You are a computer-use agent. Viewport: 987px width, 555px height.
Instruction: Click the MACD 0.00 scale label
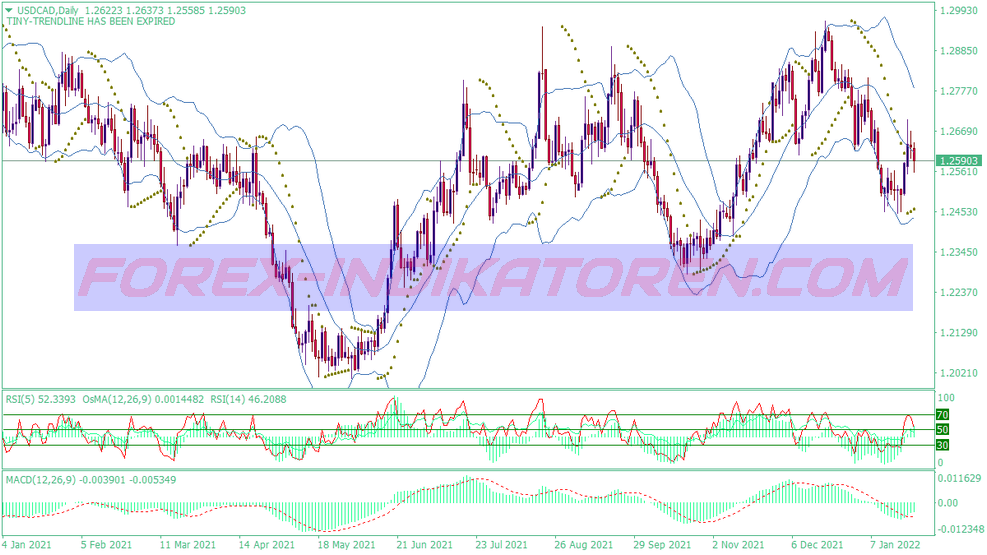point(947,503)
